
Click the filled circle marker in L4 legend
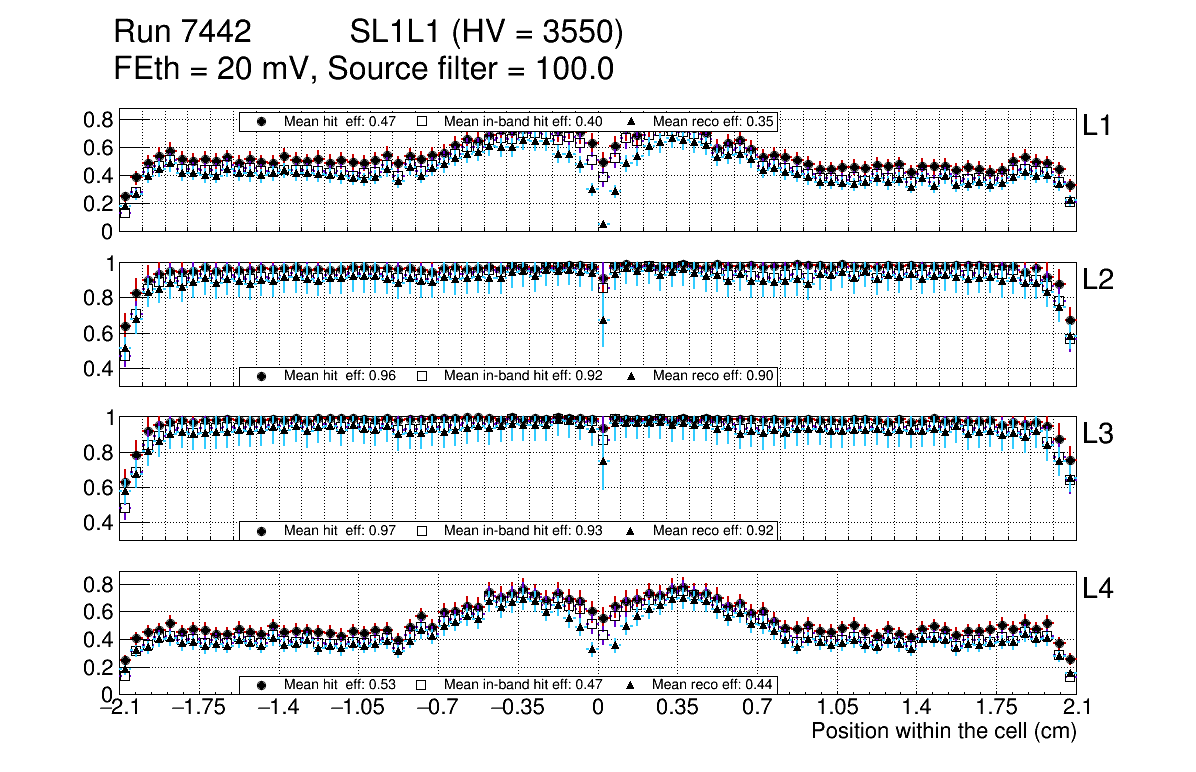click(263, 685)
